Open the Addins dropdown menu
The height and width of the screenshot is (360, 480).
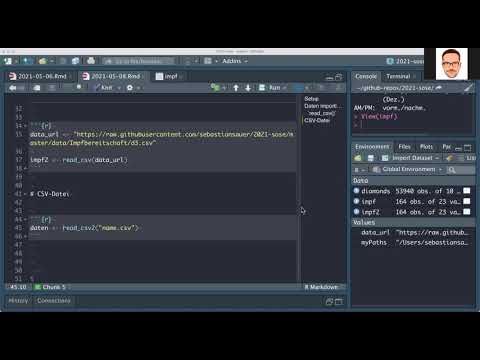pos(235,61)
